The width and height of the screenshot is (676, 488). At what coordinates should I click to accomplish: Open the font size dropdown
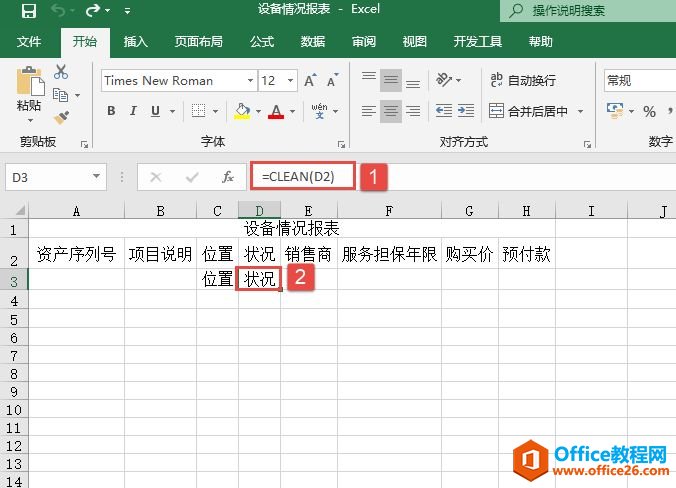click(290, 81)
